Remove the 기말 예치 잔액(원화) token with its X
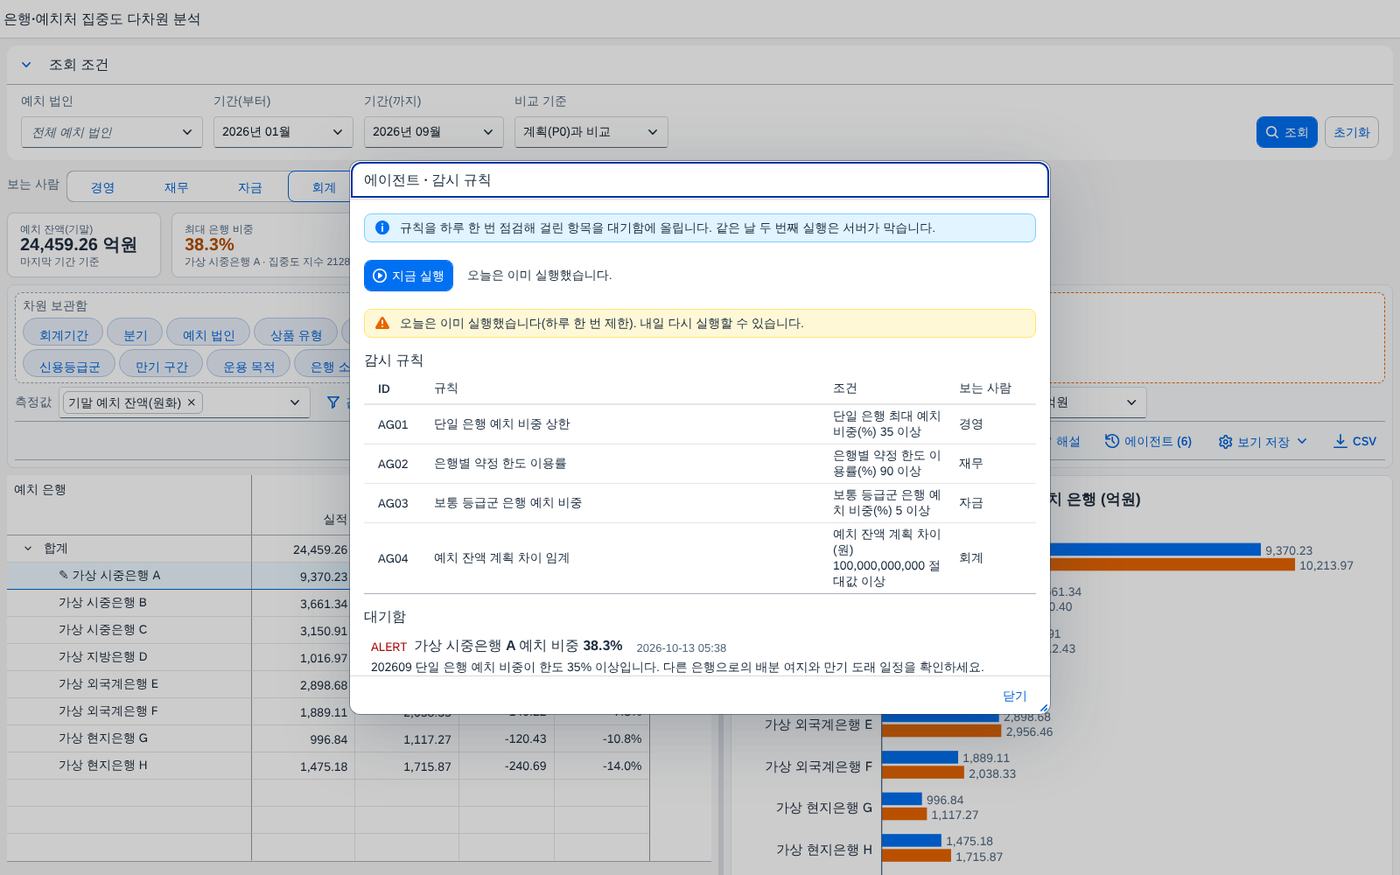Viewport: 1400px width, 875px height. point(192,402)
